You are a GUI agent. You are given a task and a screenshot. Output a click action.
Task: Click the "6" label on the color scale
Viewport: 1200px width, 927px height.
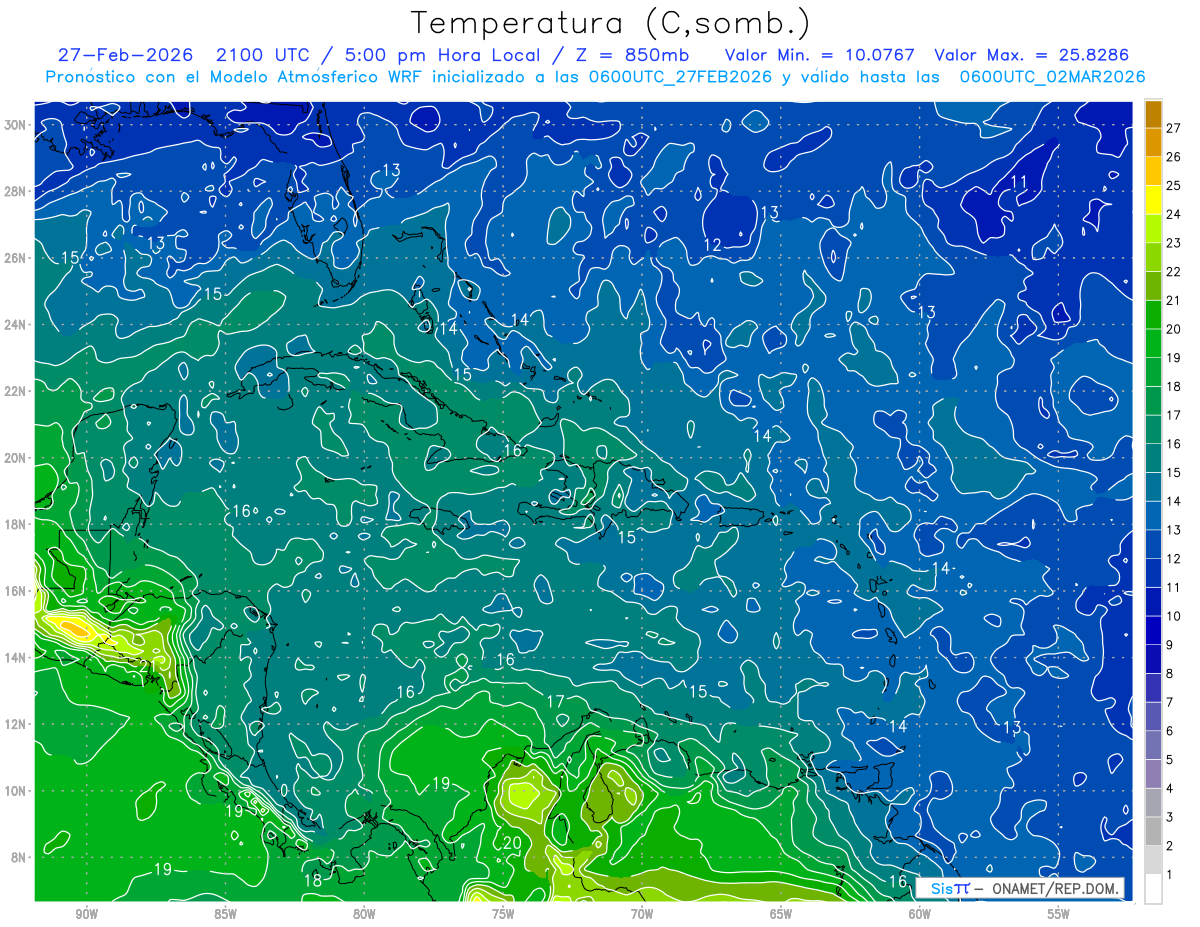[1170, 731]
